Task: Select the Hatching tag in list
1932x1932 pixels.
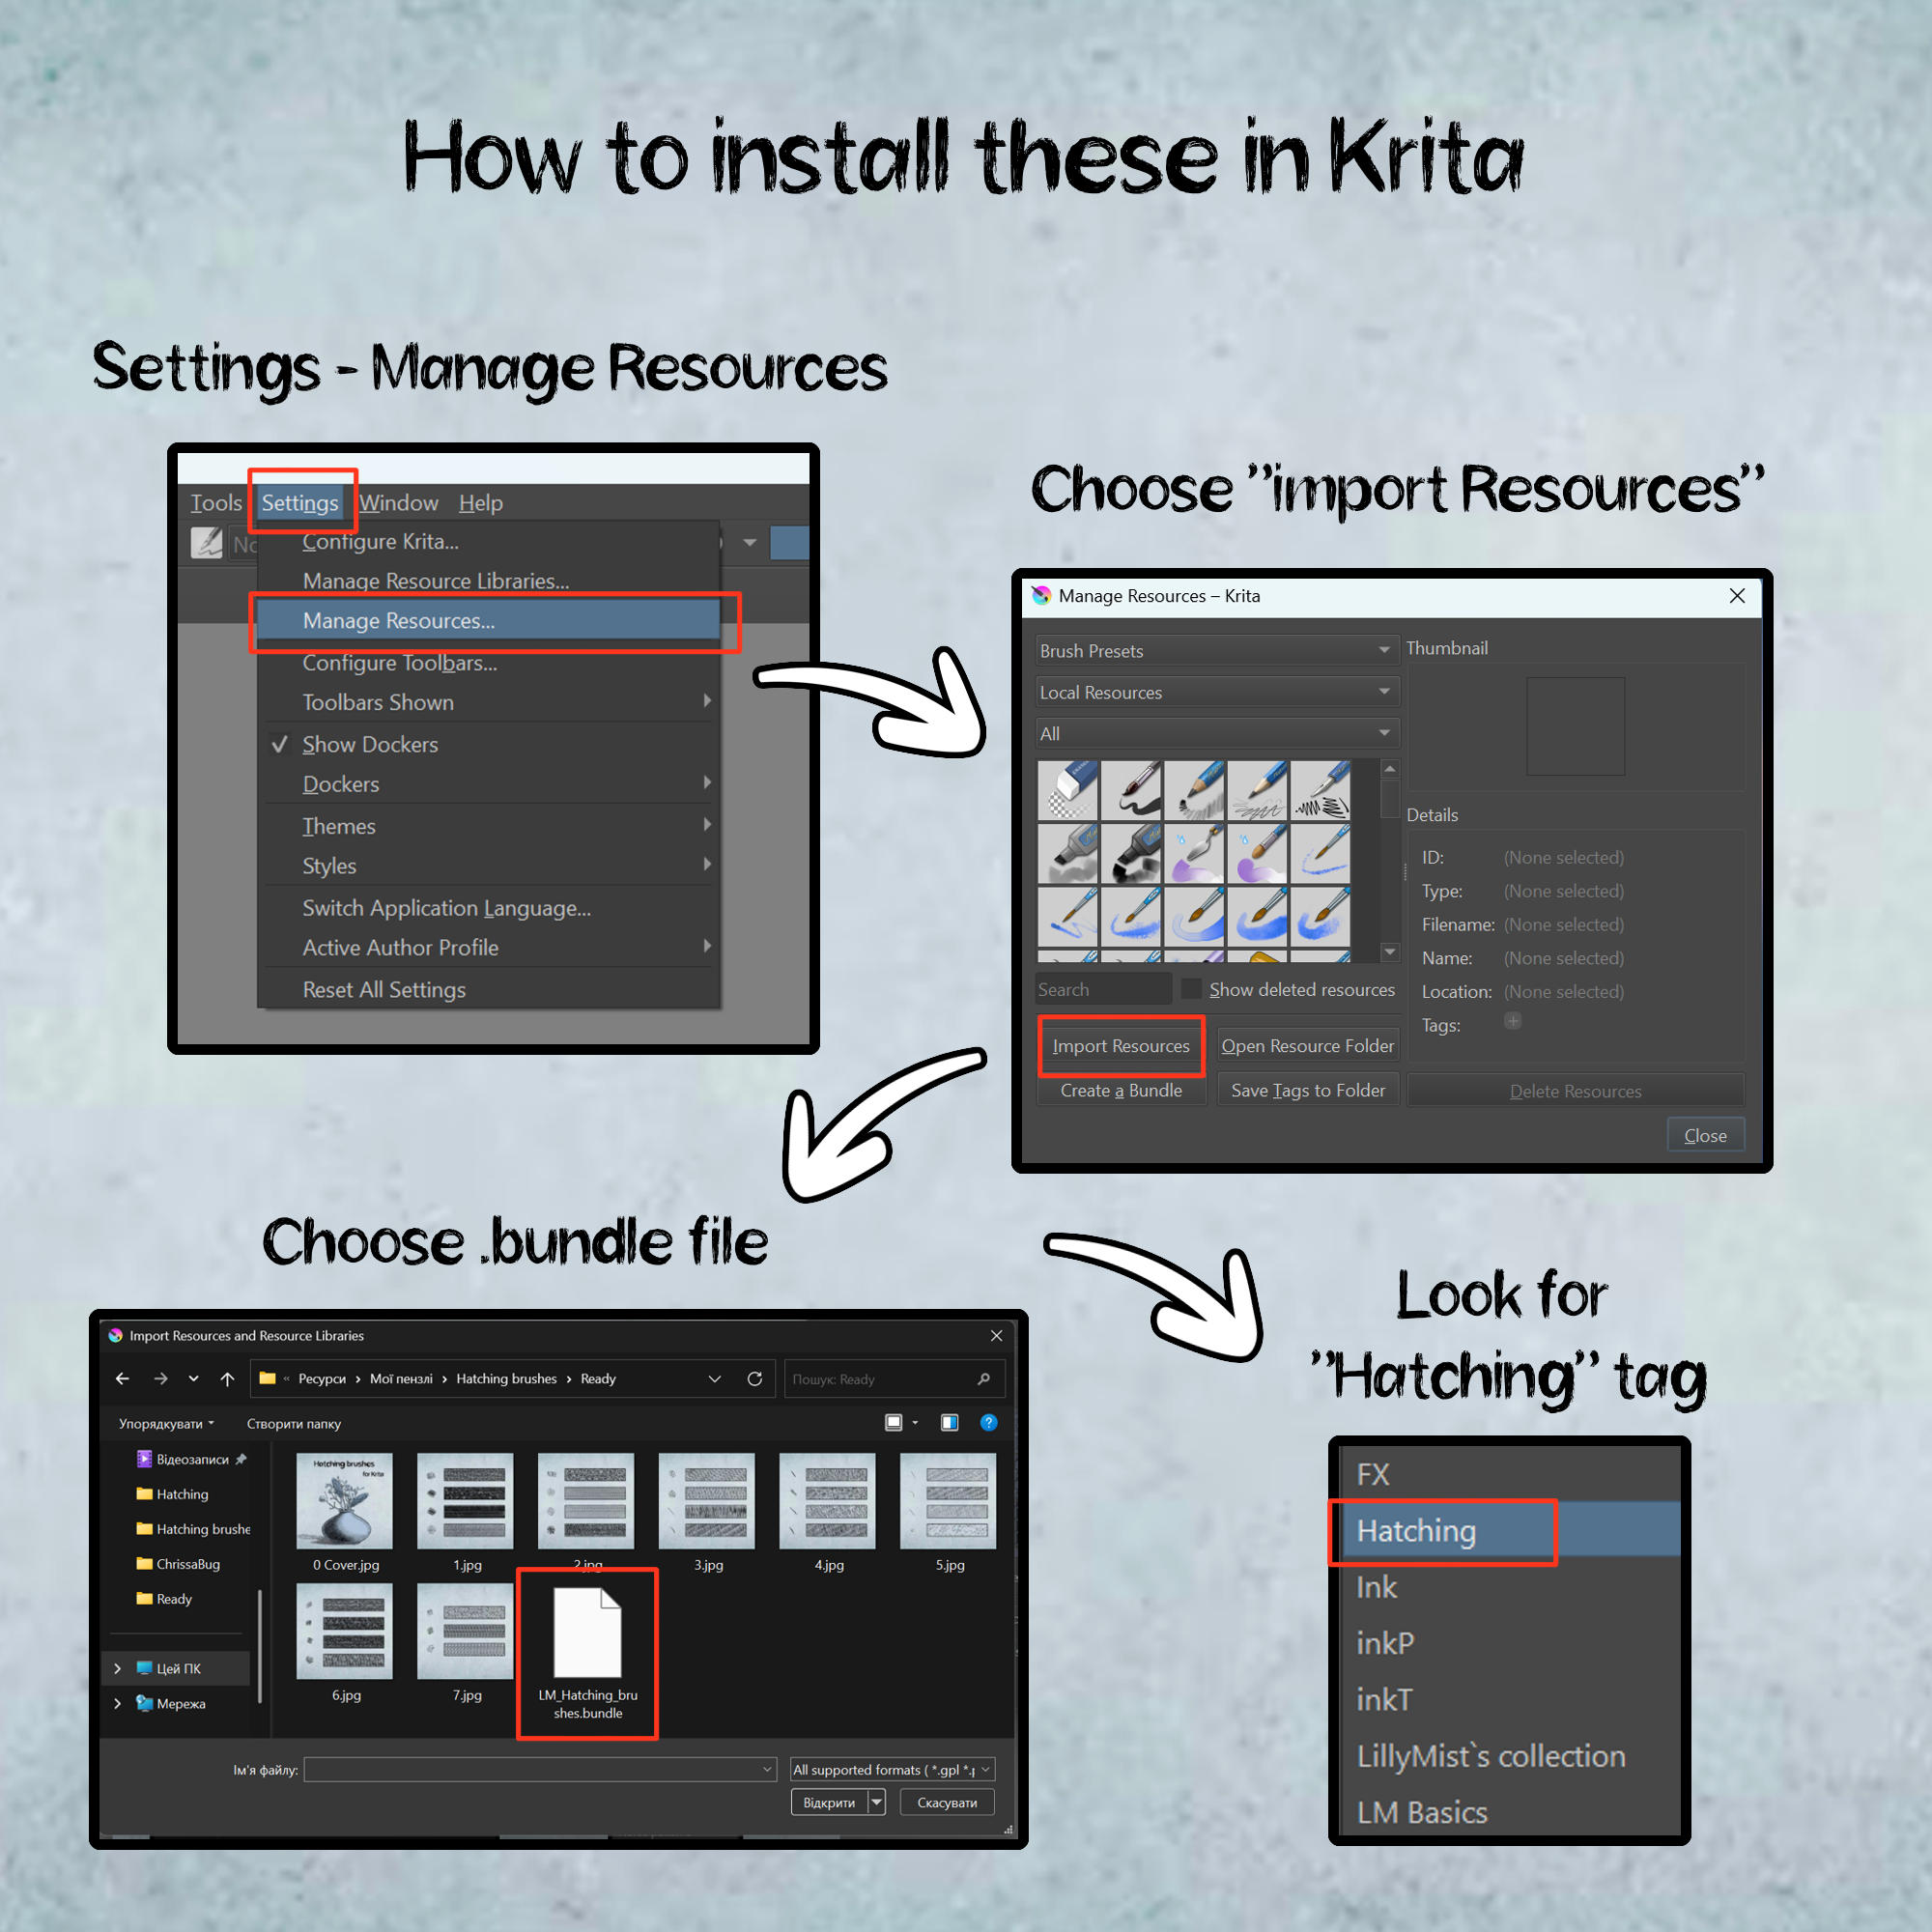Action: click(x=1416, y=1531)
